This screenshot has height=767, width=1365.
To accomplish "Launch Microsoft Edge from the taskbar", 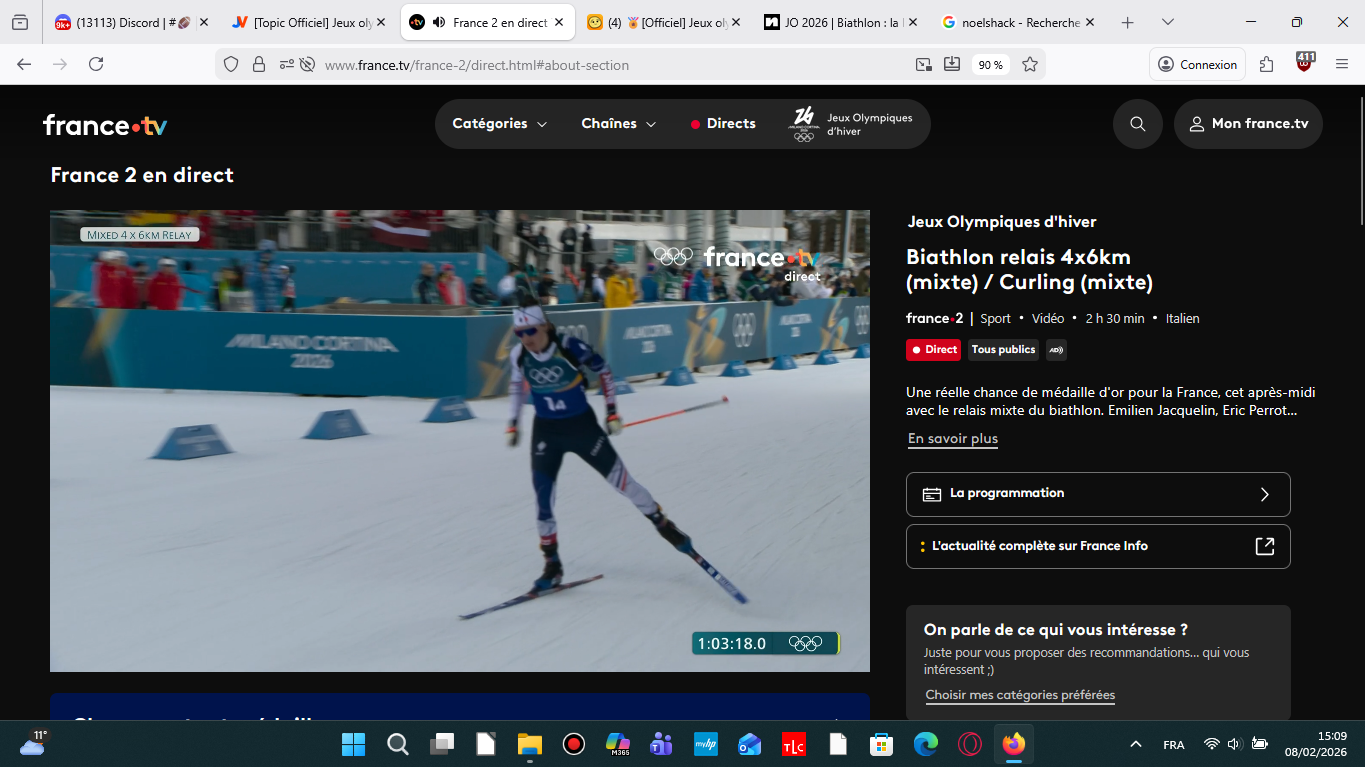I will pos(925,744).
